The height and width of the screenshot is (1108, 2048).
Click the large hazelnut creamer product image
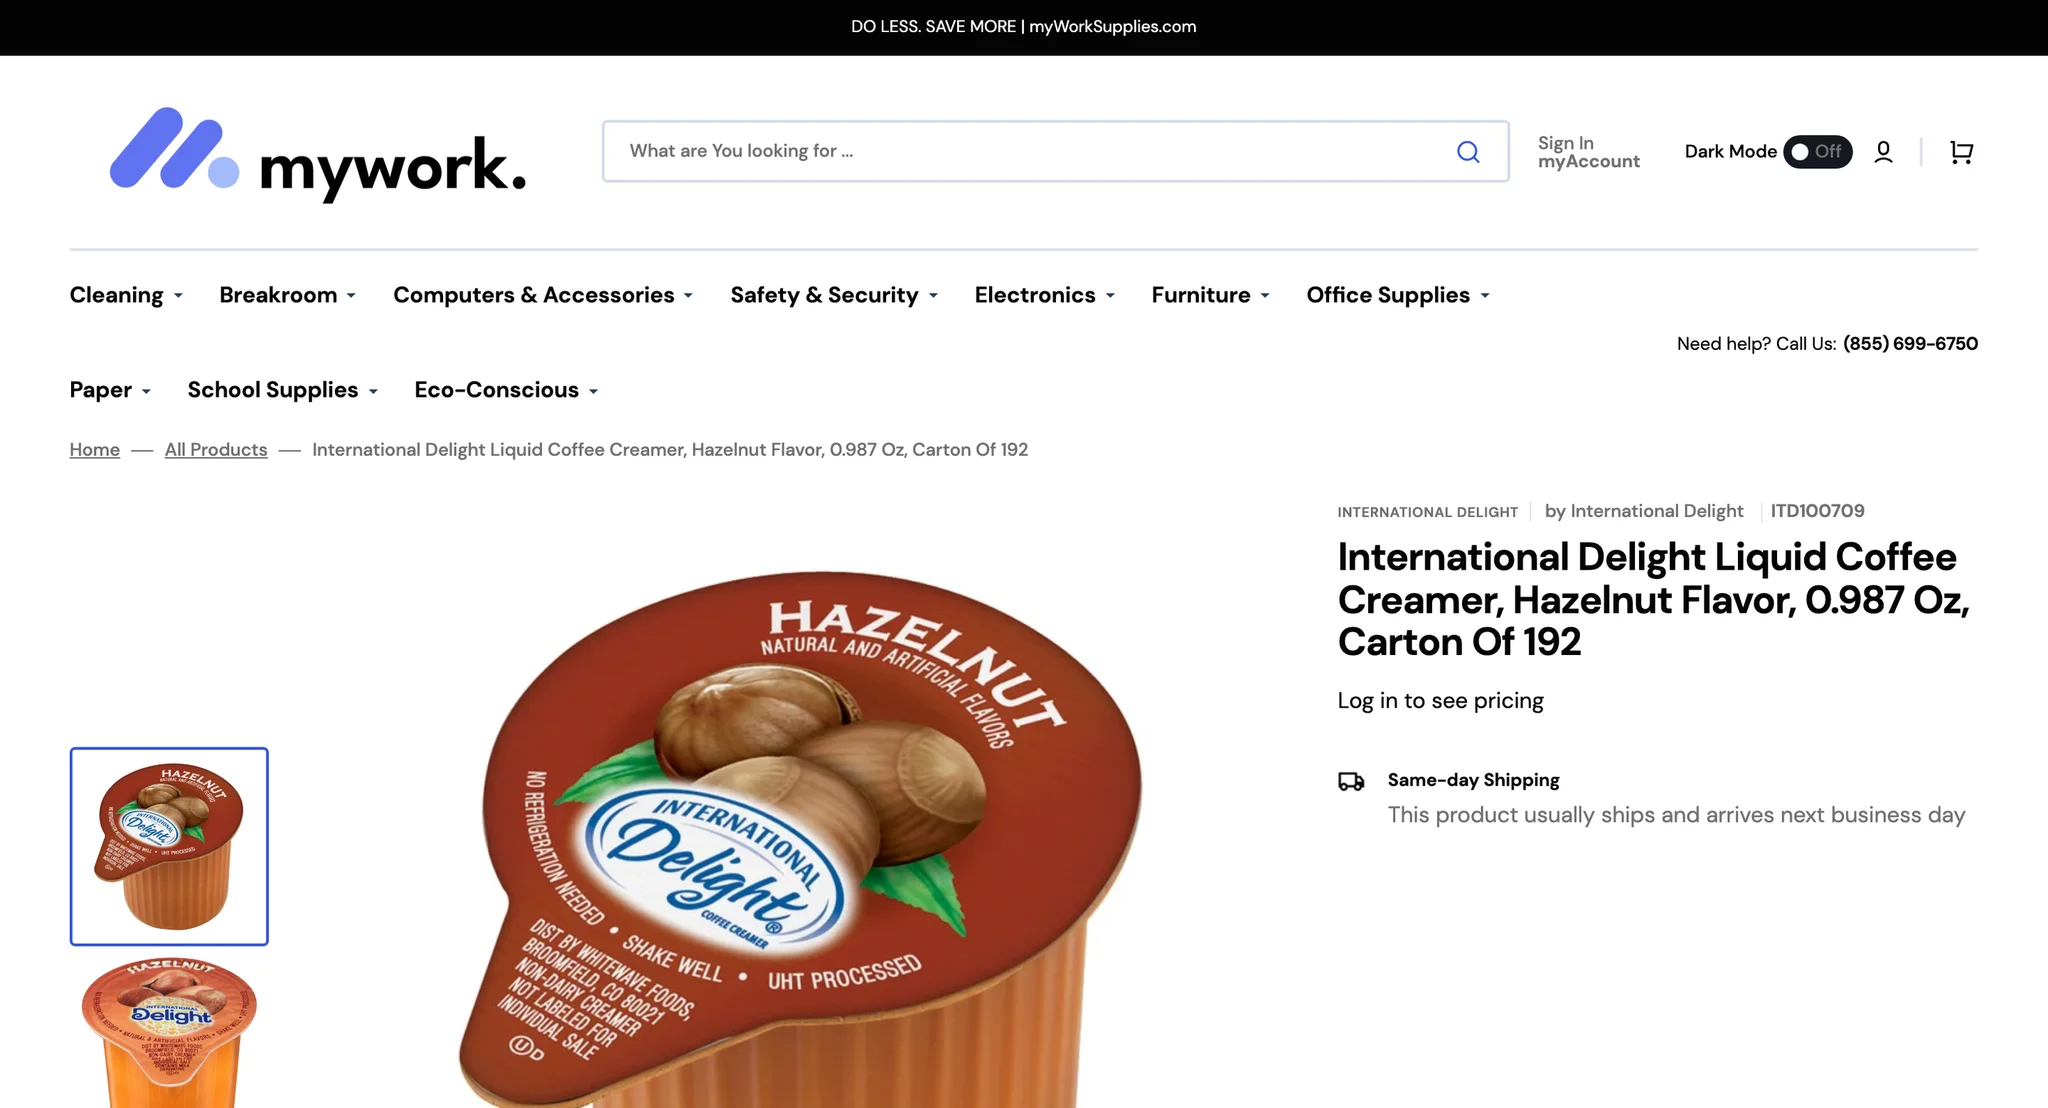pos(800,838)
